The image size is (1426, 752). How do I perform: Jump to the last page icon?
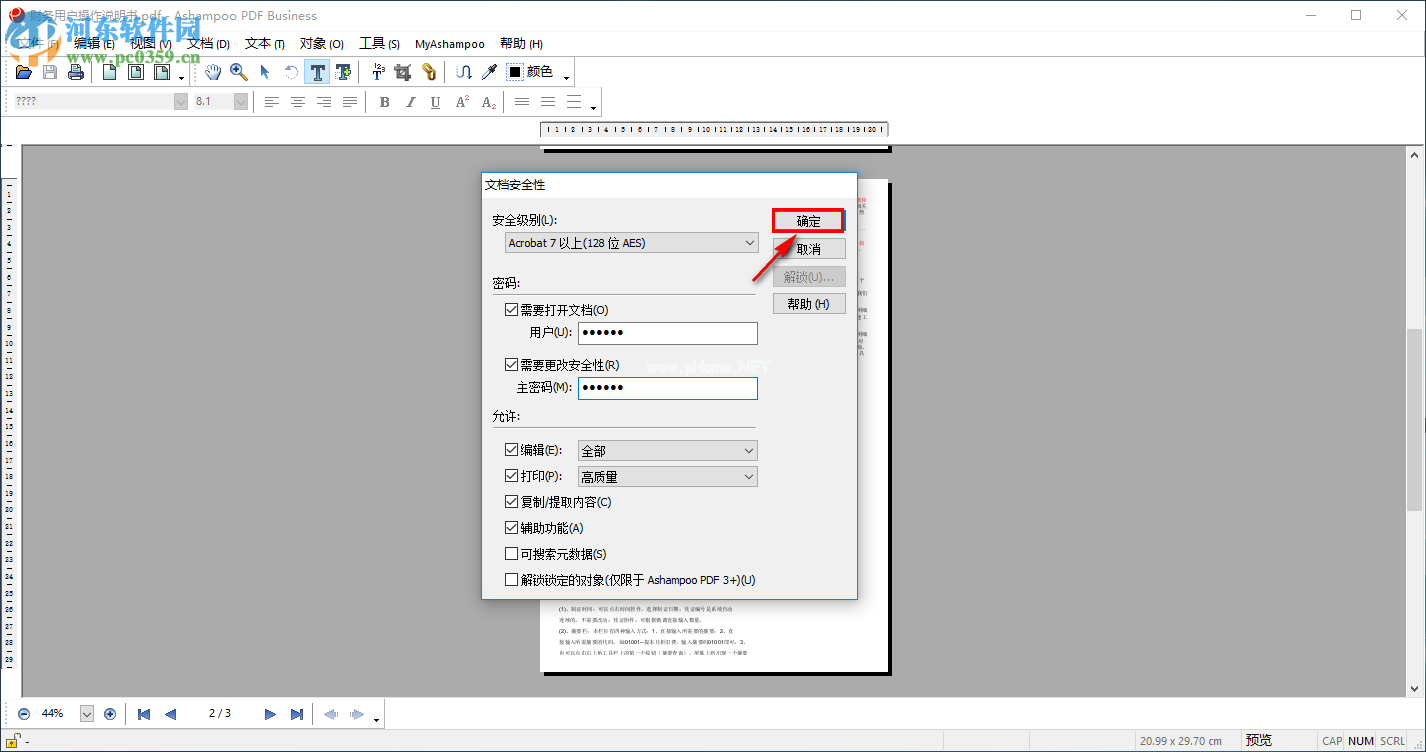point(297,713)
